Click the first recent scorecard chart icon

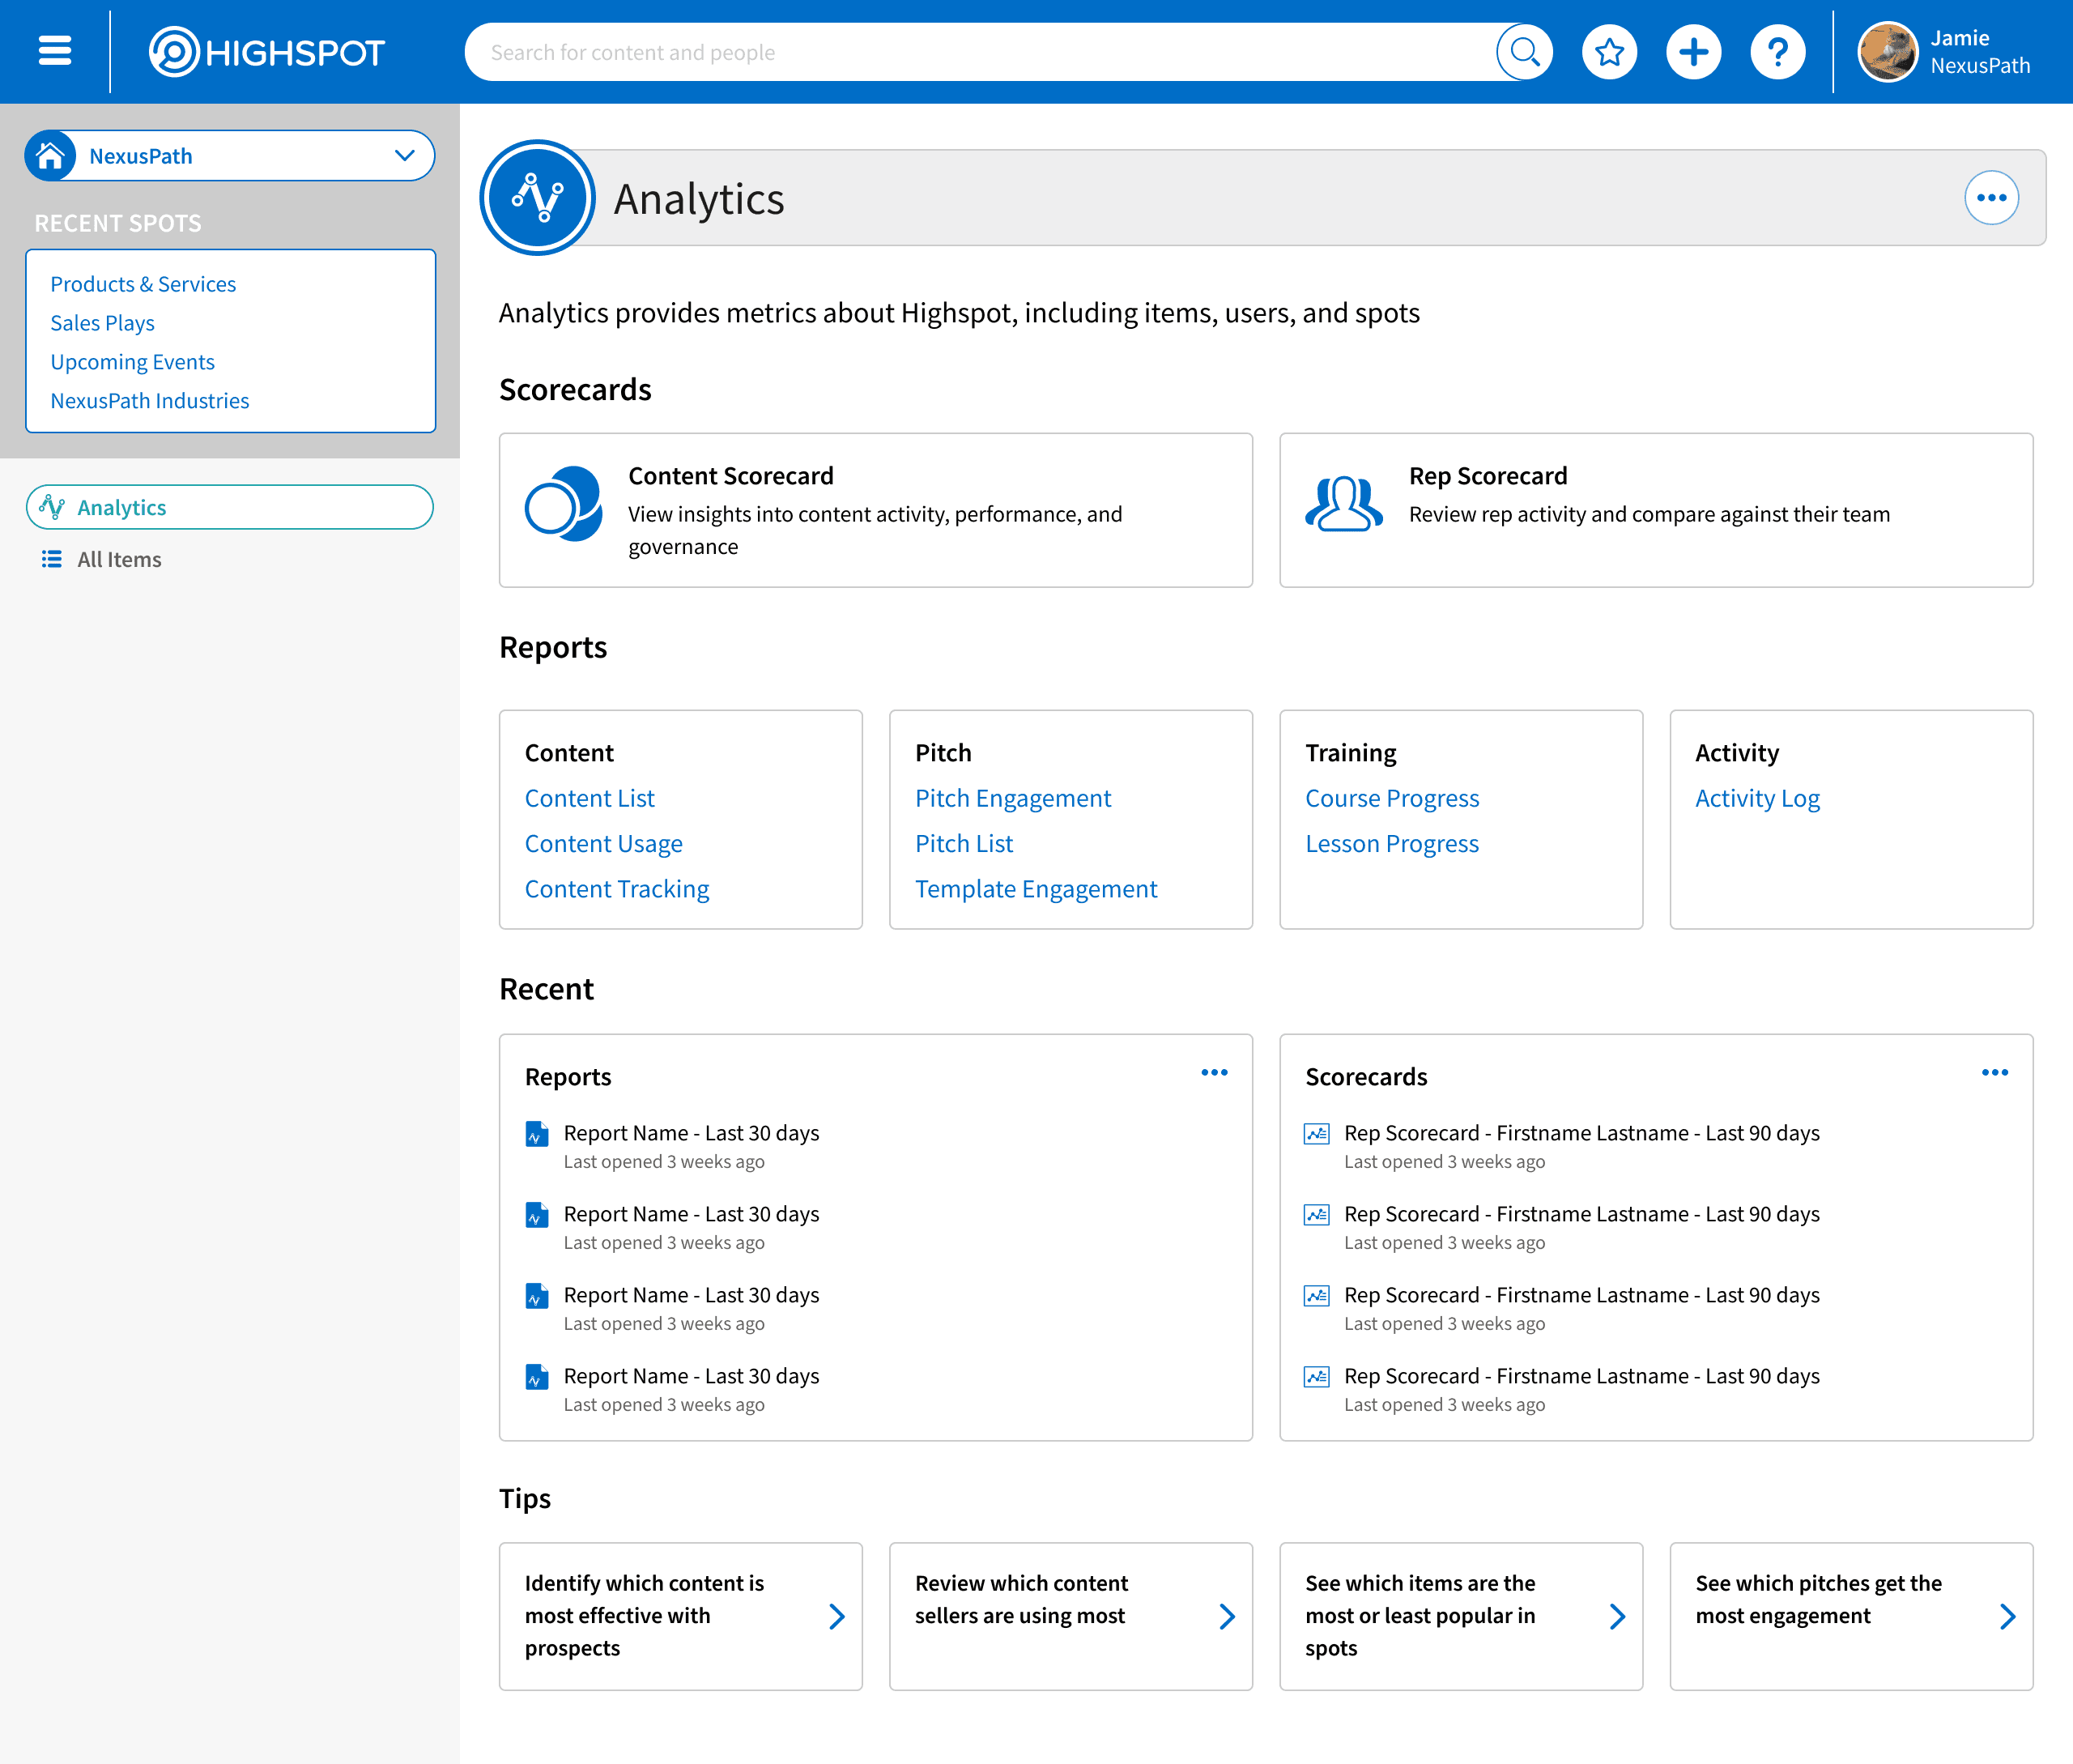coord(1317,1134)
